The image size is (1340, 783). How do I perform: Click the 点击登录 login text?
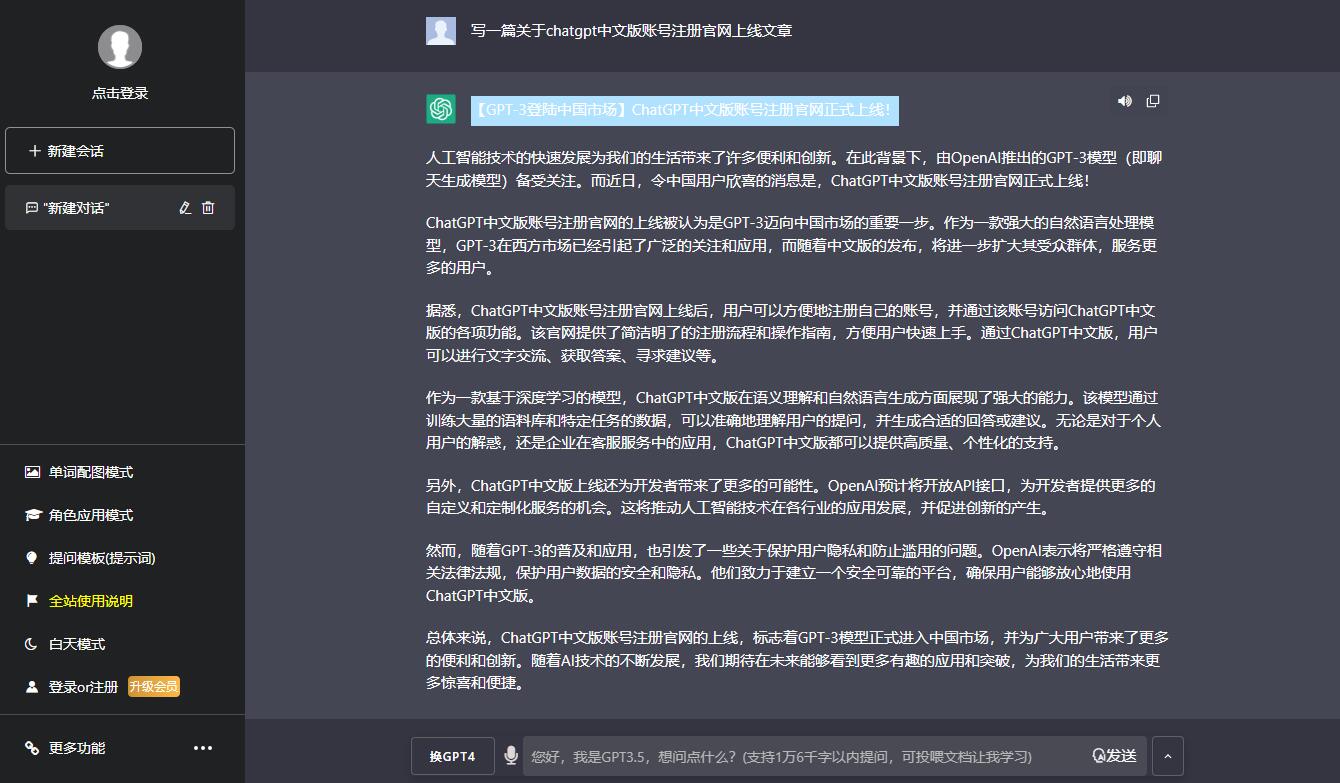click(120, 93)
